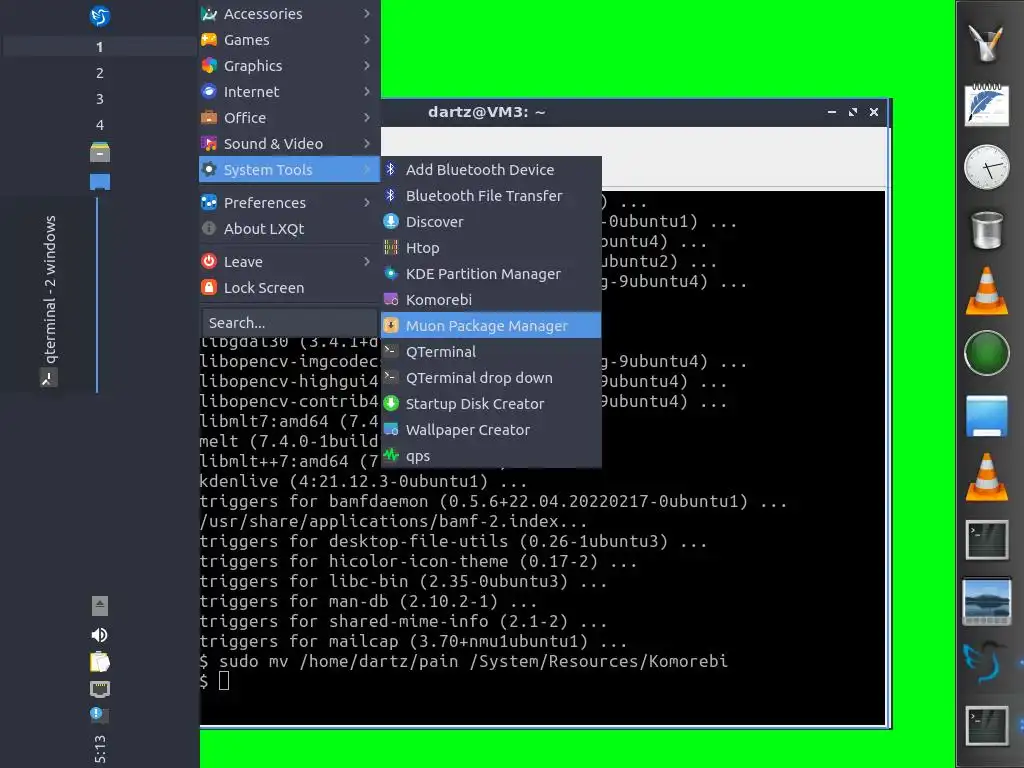Click the blue bird icon in the dock

tap(987, 662)
